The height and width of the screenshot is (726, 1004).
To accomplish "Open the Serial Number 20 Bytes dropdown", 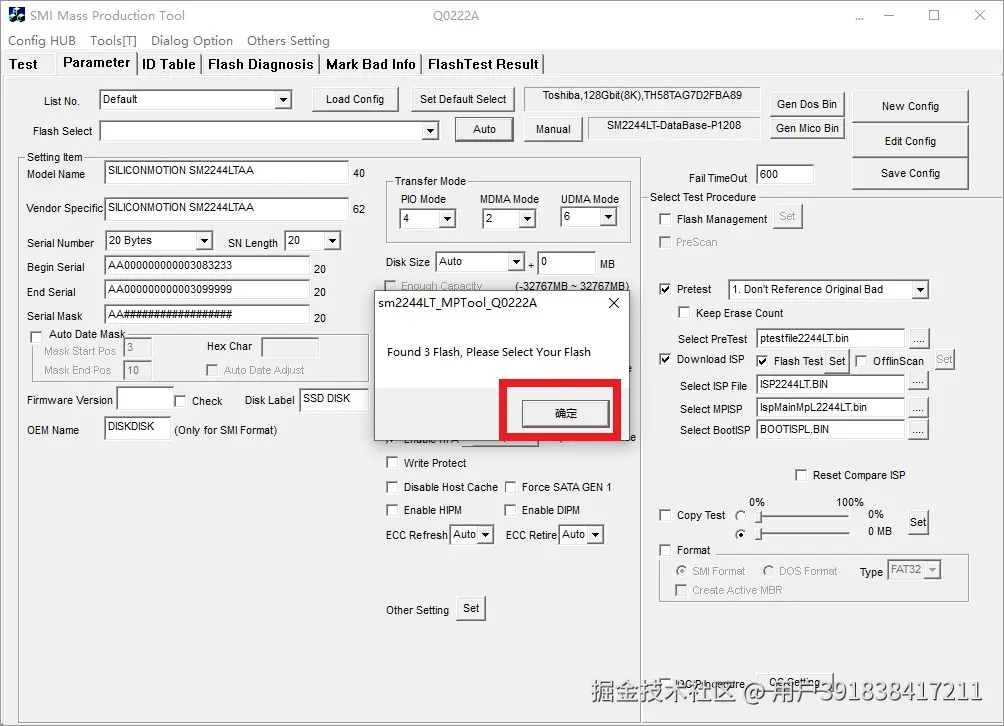I will [x=204, y=241].
